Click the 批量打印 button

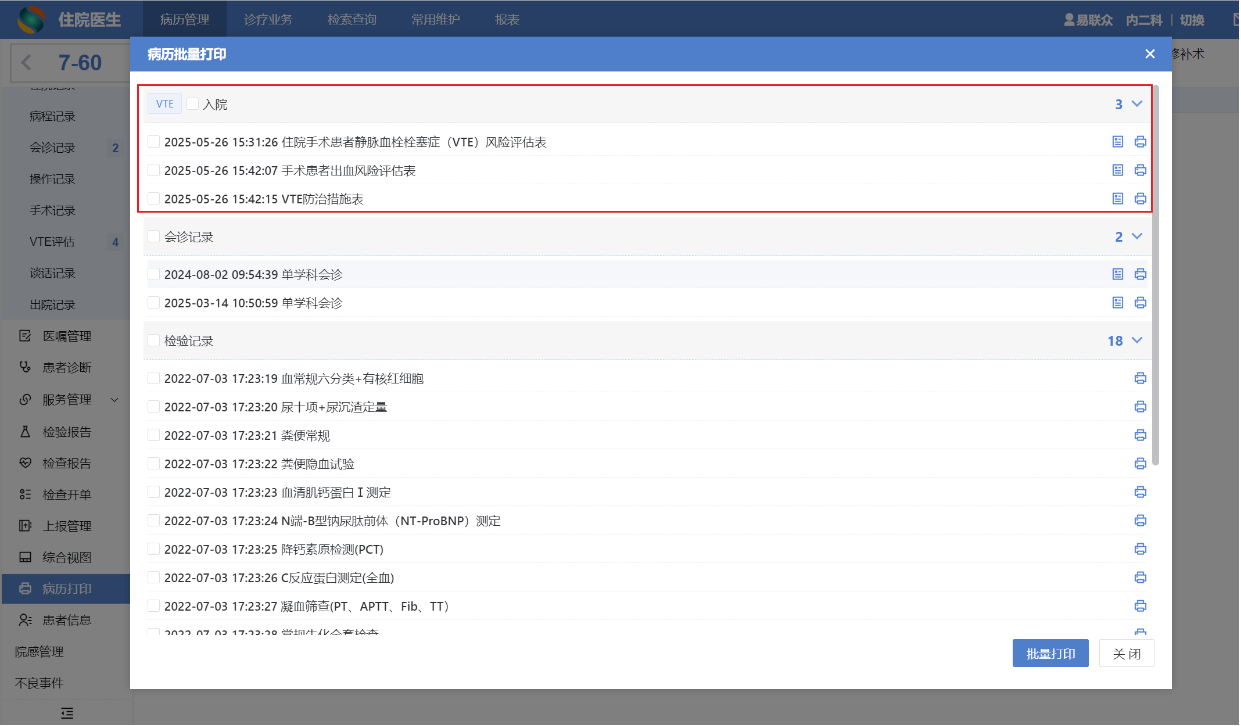click(x=1050, y=654)
